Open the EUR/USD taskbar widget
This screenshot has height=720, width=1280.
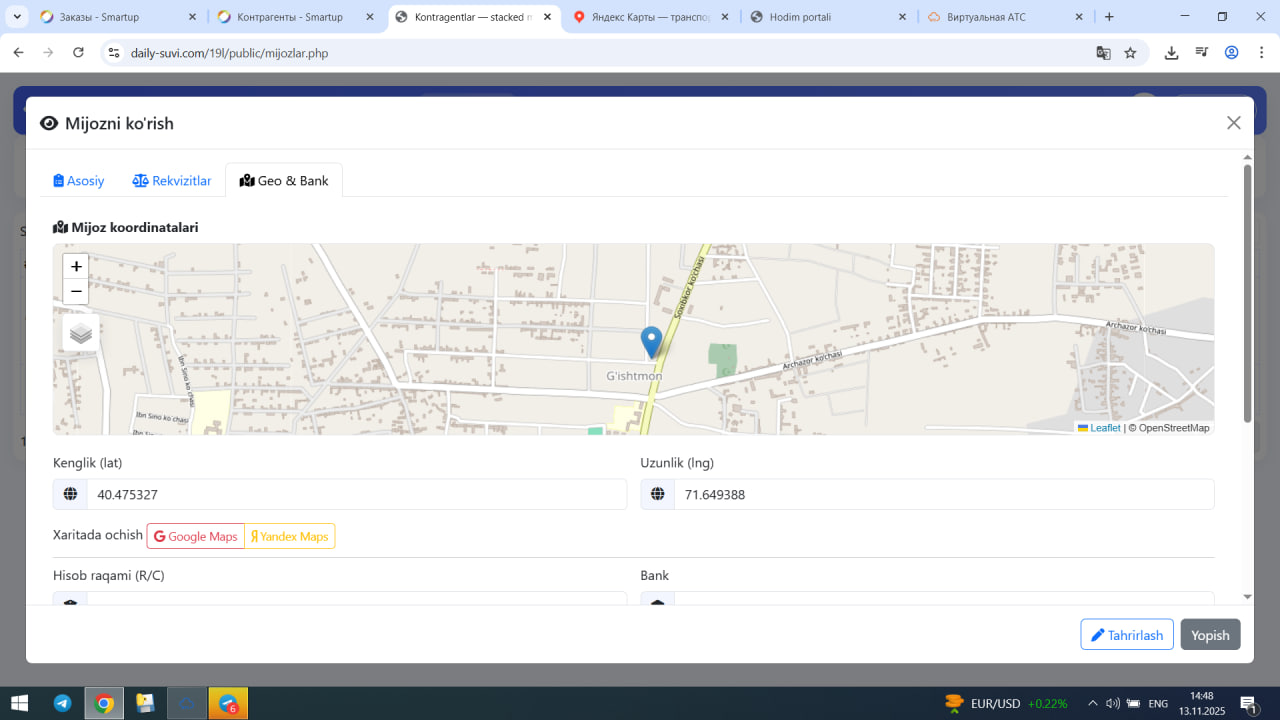coord(1006,703)
